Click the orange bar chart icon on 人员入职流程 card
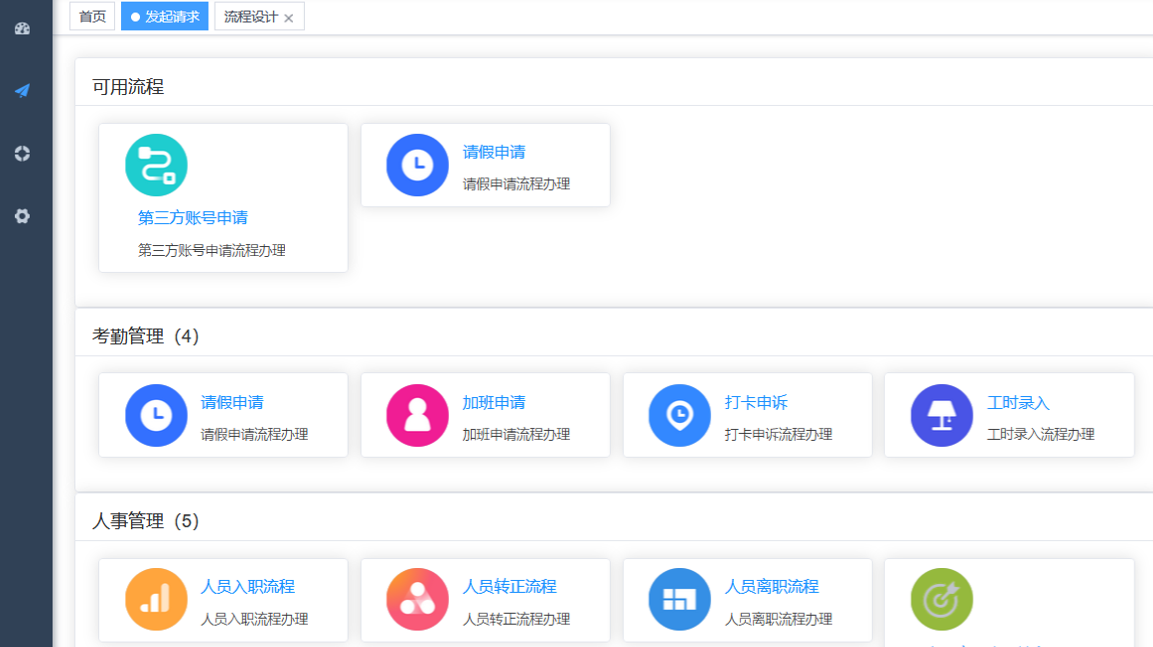The image size is (1153, 647). pyautogui.click(x=155, y=600)
